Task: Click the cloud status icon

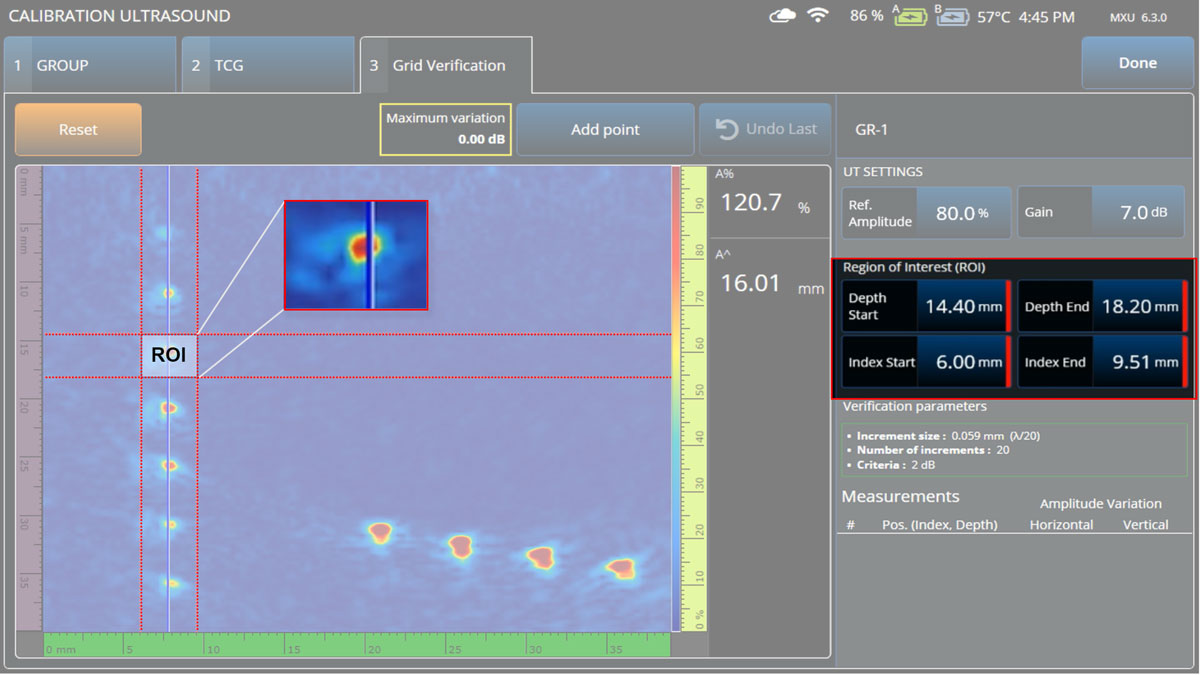Action: [x=782, y=16]
